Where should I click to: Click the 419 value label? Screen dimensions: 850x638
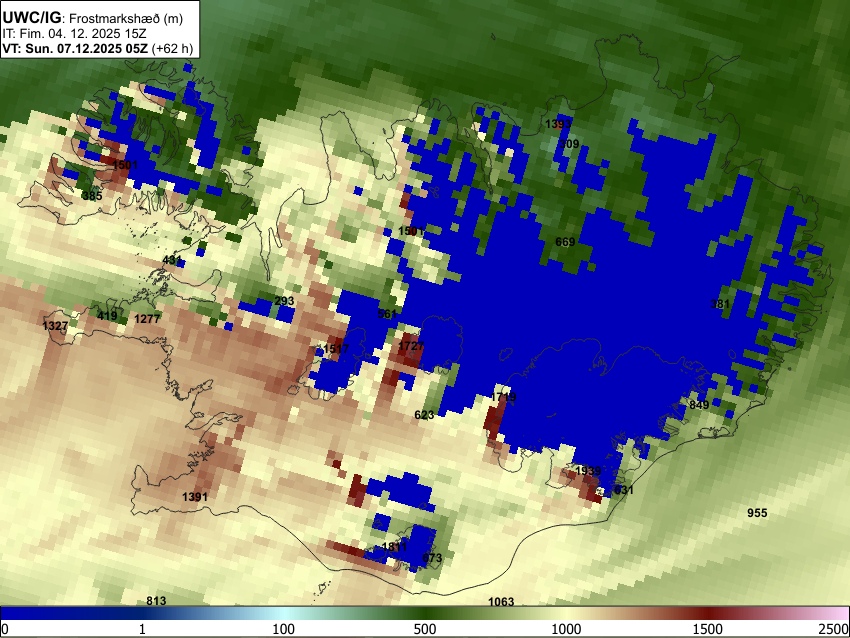(107, 316)
